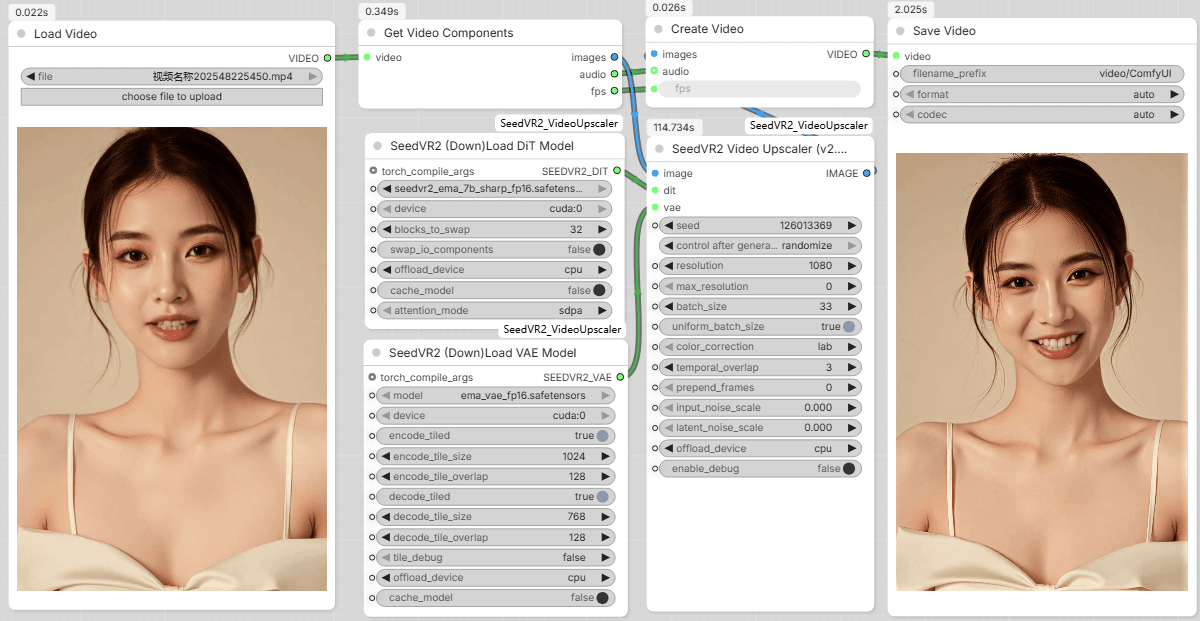Image resolution: width=1200 pixels, height=621 pixels.
Task: Click the upscaled output video preview
Action: coord(1041,371)
